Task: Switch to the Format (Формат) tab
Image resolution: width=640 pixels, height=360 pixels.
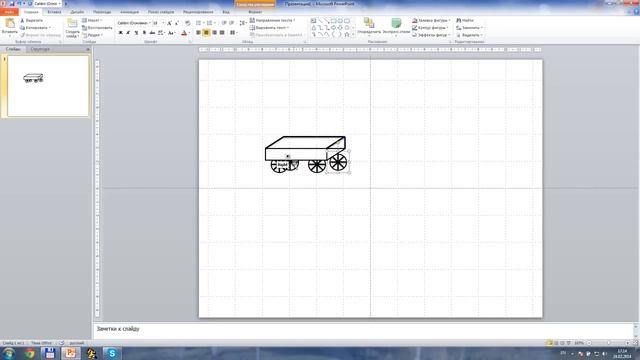Action: click(255, 12)
